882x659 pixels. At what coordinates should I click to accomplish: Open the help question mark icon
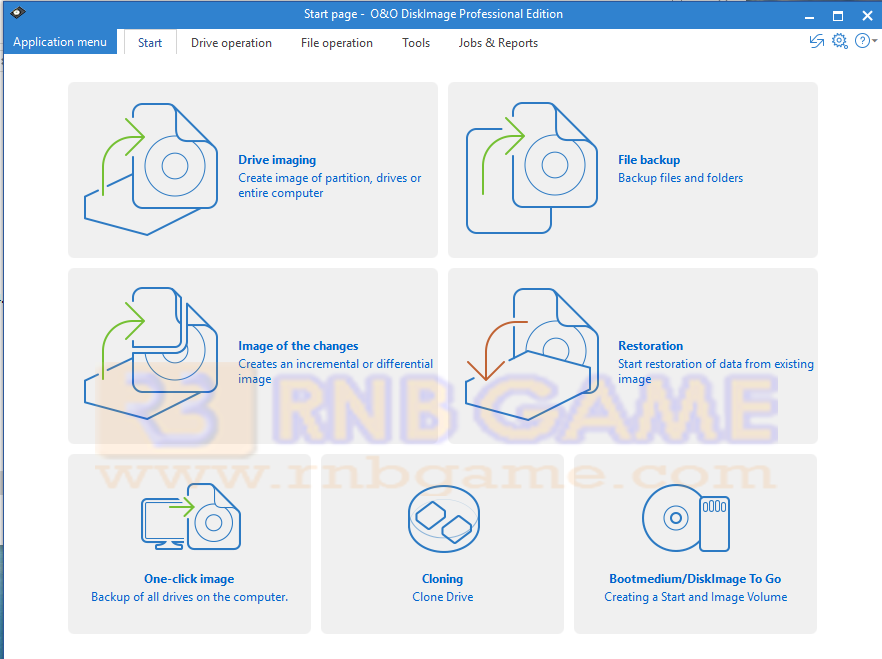[x=862, y=41]
